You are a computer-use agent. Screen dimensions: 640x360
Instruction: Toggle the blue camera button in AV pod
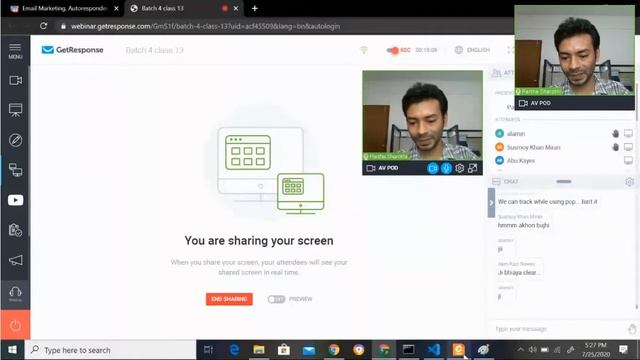(433, 168)
